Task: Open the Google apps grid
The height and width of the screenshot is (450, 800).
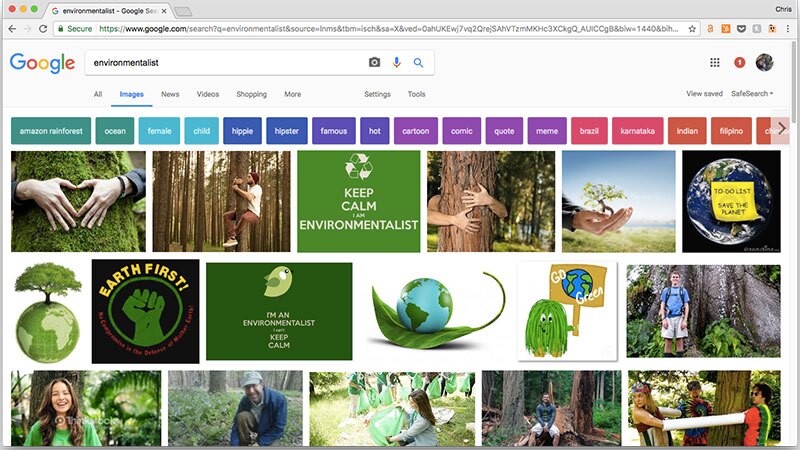Action: pos(715,63)
